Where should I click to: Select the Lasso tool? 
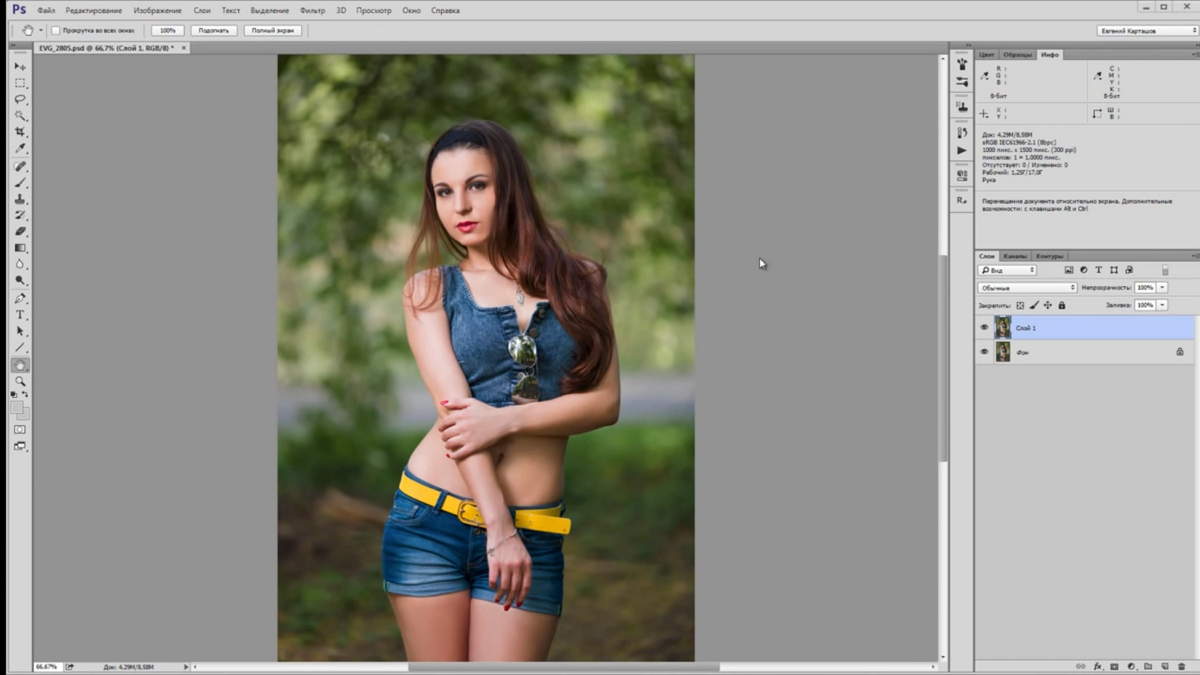tap(20, 100)
